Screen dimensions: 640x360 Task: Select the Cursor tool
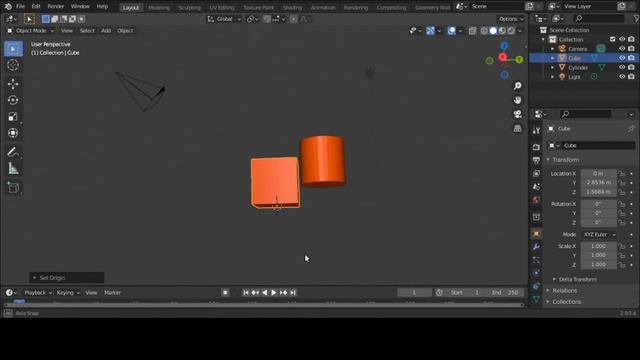(x=13, y=65)
